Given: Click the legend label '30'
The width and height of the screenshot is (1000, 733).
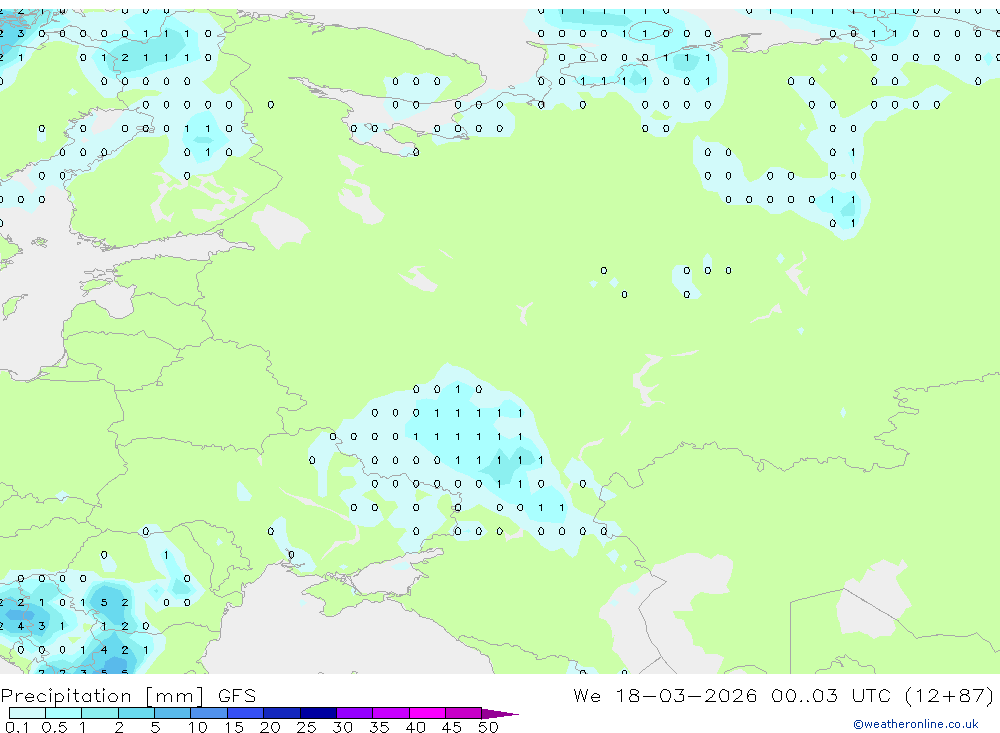Looking at the screenshot, I should point(342,727).
